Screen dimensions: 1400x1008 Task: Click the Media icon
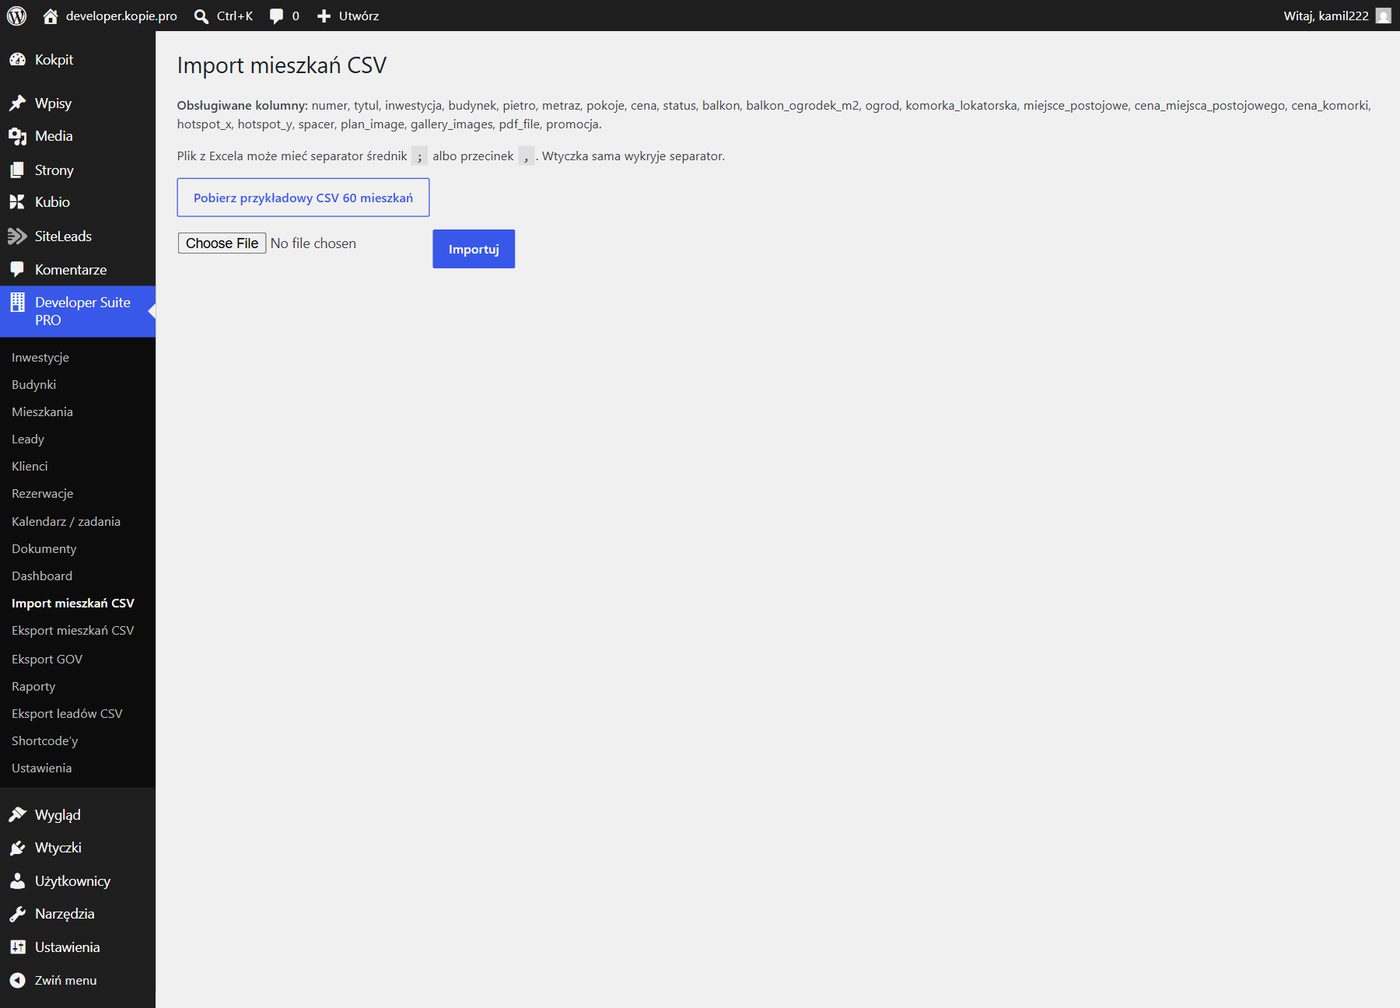17,136
